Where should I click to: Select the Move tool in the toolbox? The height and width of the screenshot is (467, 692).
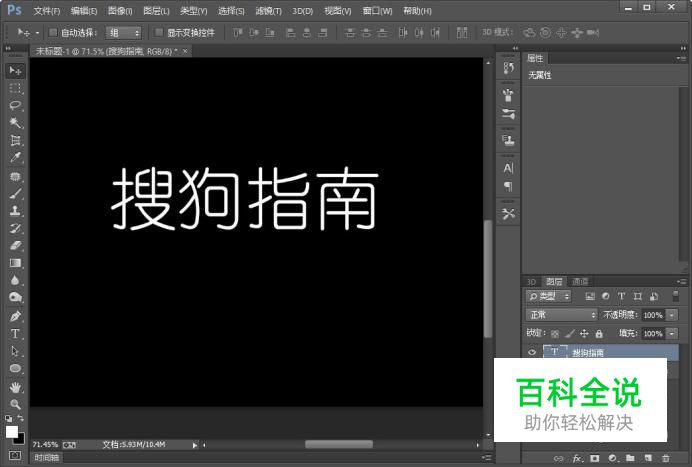pyautogui.click(x=15, y=71)
